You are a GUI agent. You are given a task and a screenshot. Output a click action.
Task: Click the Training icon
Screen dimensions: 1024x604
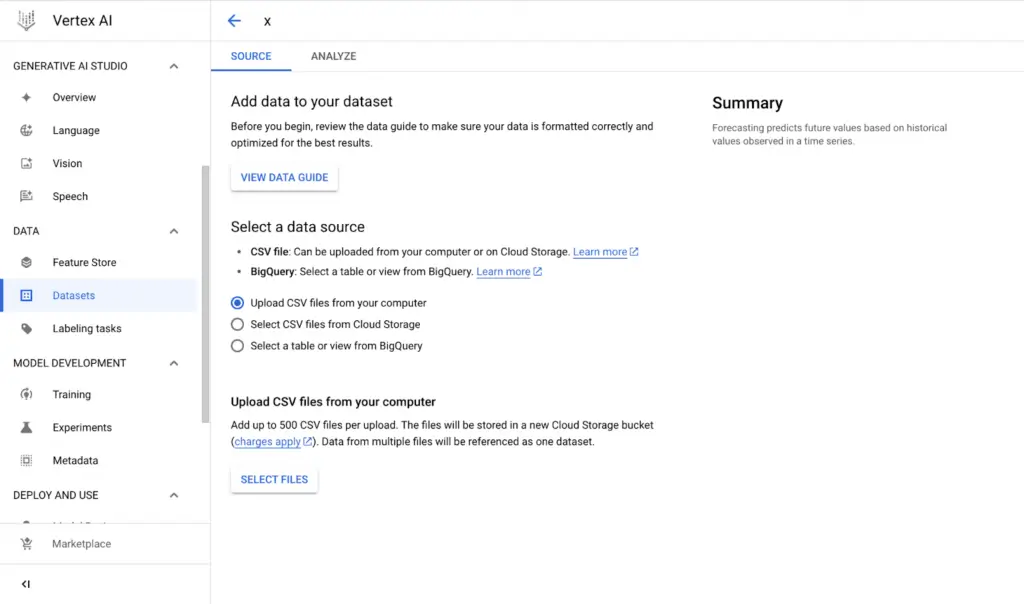click(26, 394)
